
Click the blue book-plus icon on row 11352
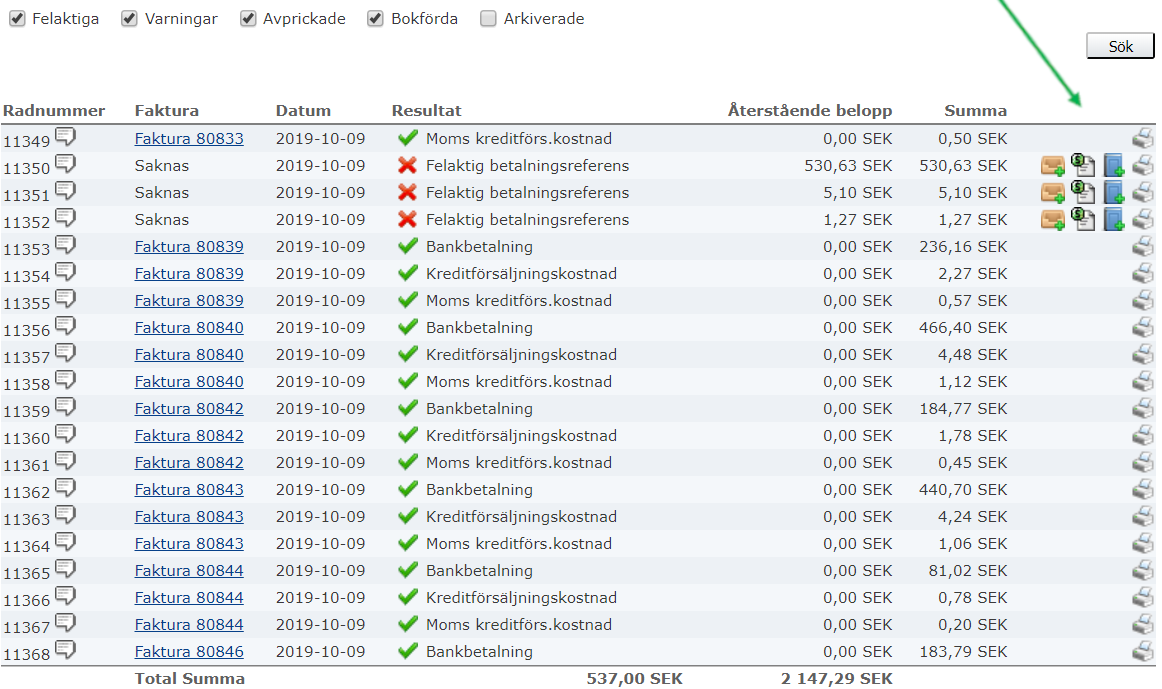click(x=1114, y=219)
